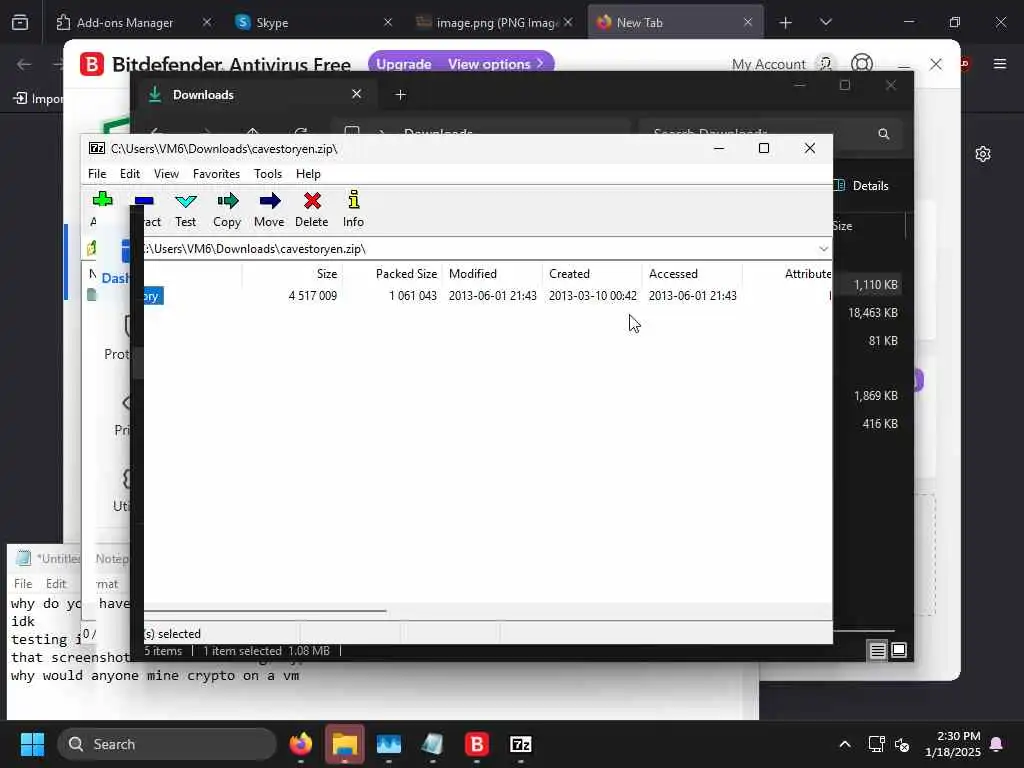1024x768 pixels.
Task: Open the Edit menu in Notepad
Action: point(56,583)
